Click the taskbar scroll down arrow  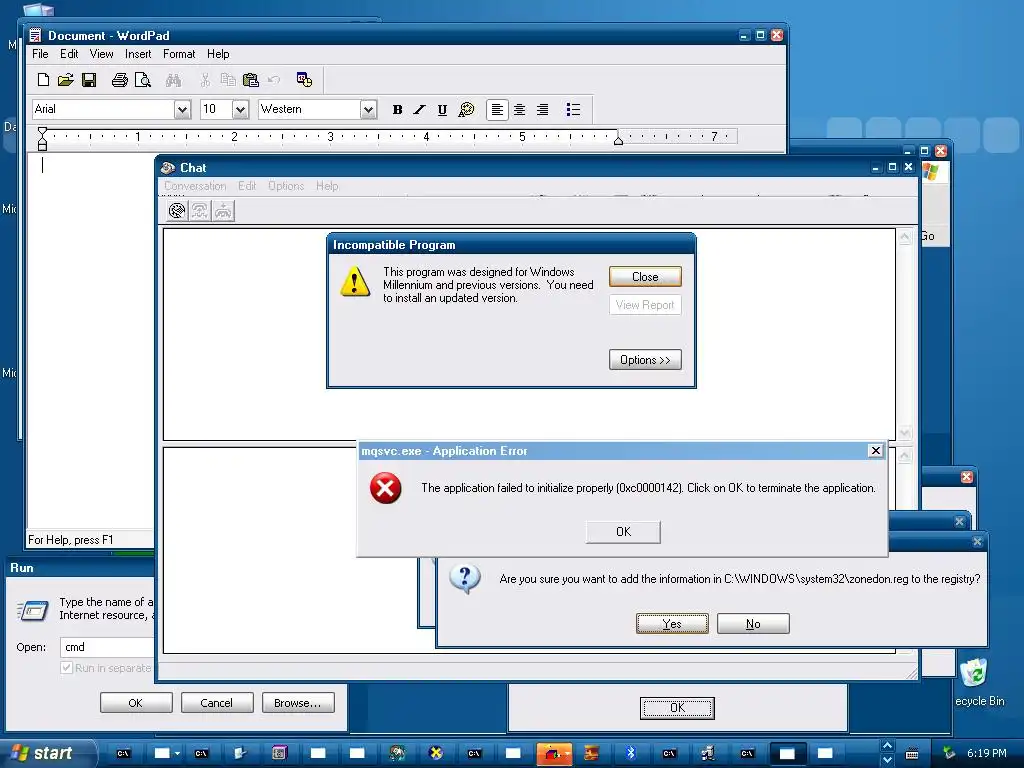(x=887, y=760)
